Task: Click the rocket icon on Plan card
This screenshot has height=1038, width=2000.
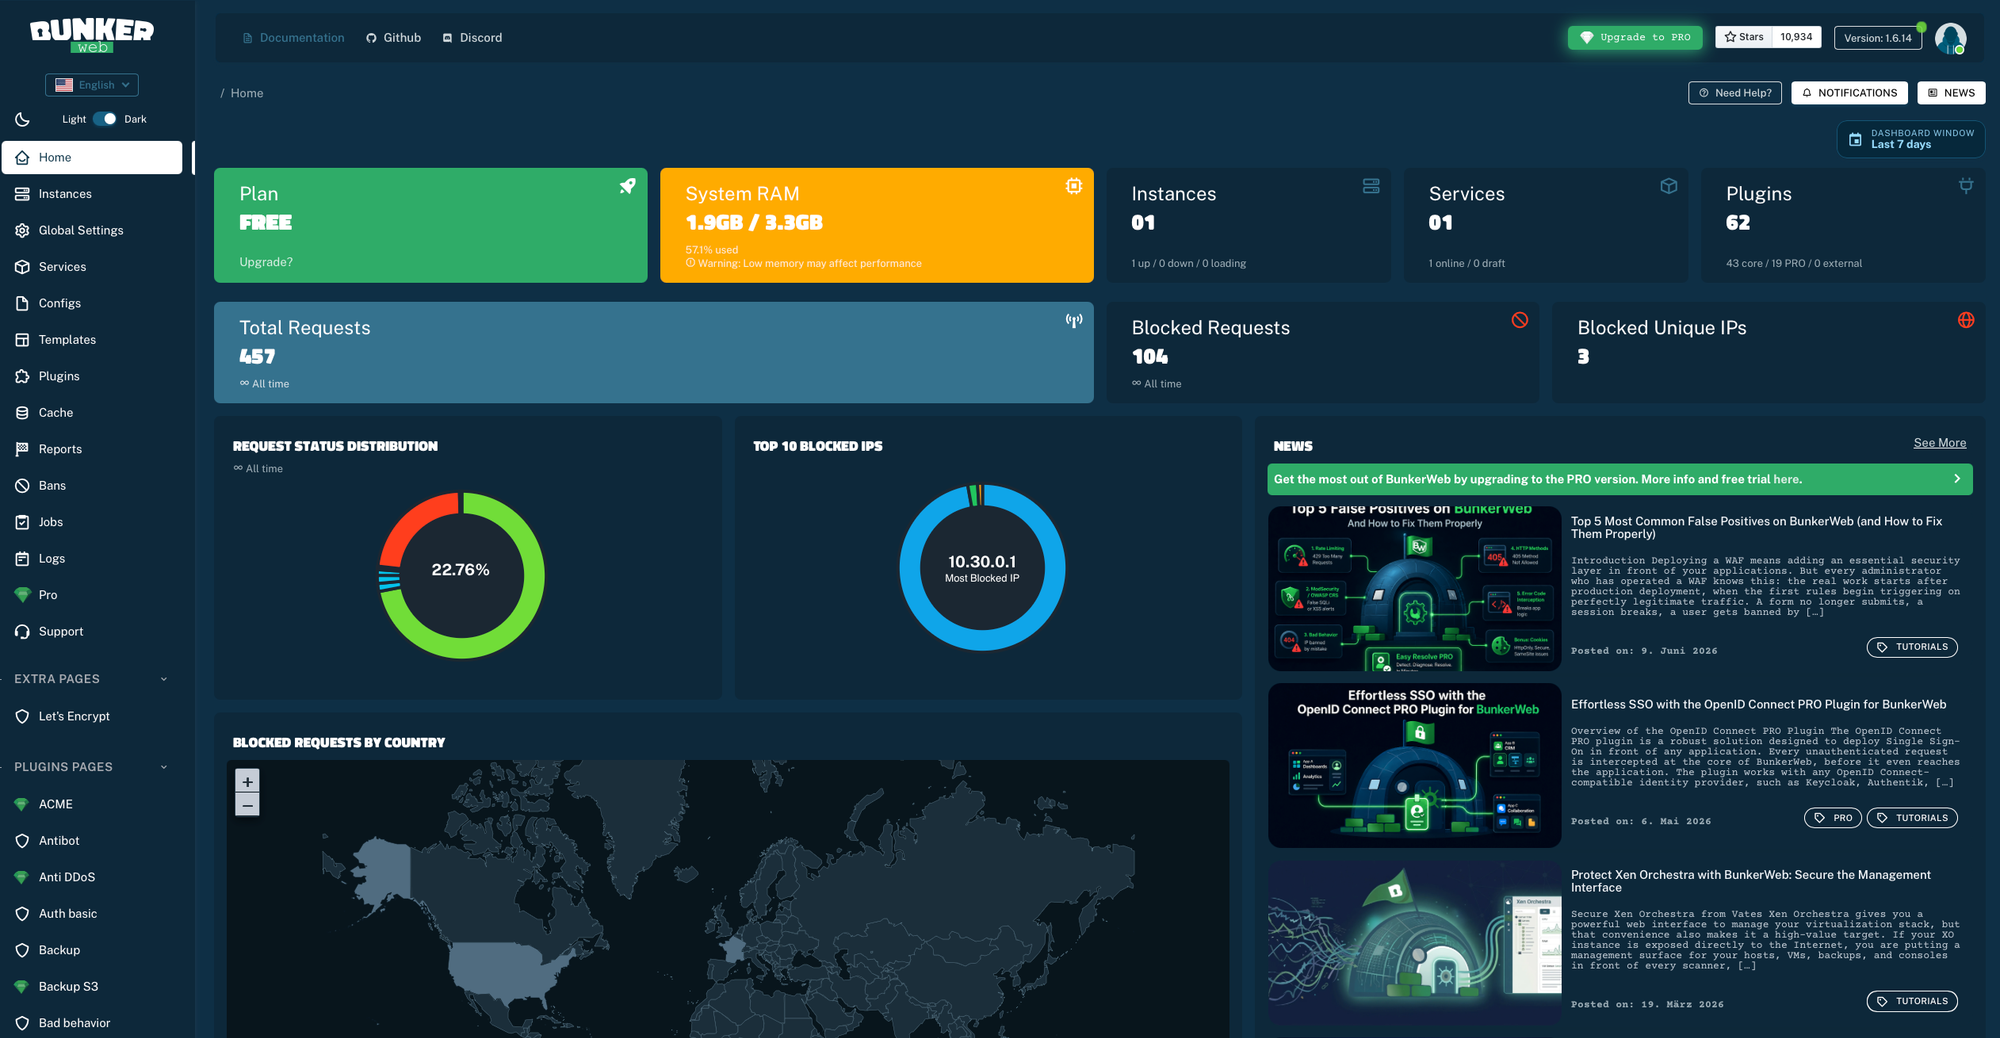Action: click(x=627, y=186)
